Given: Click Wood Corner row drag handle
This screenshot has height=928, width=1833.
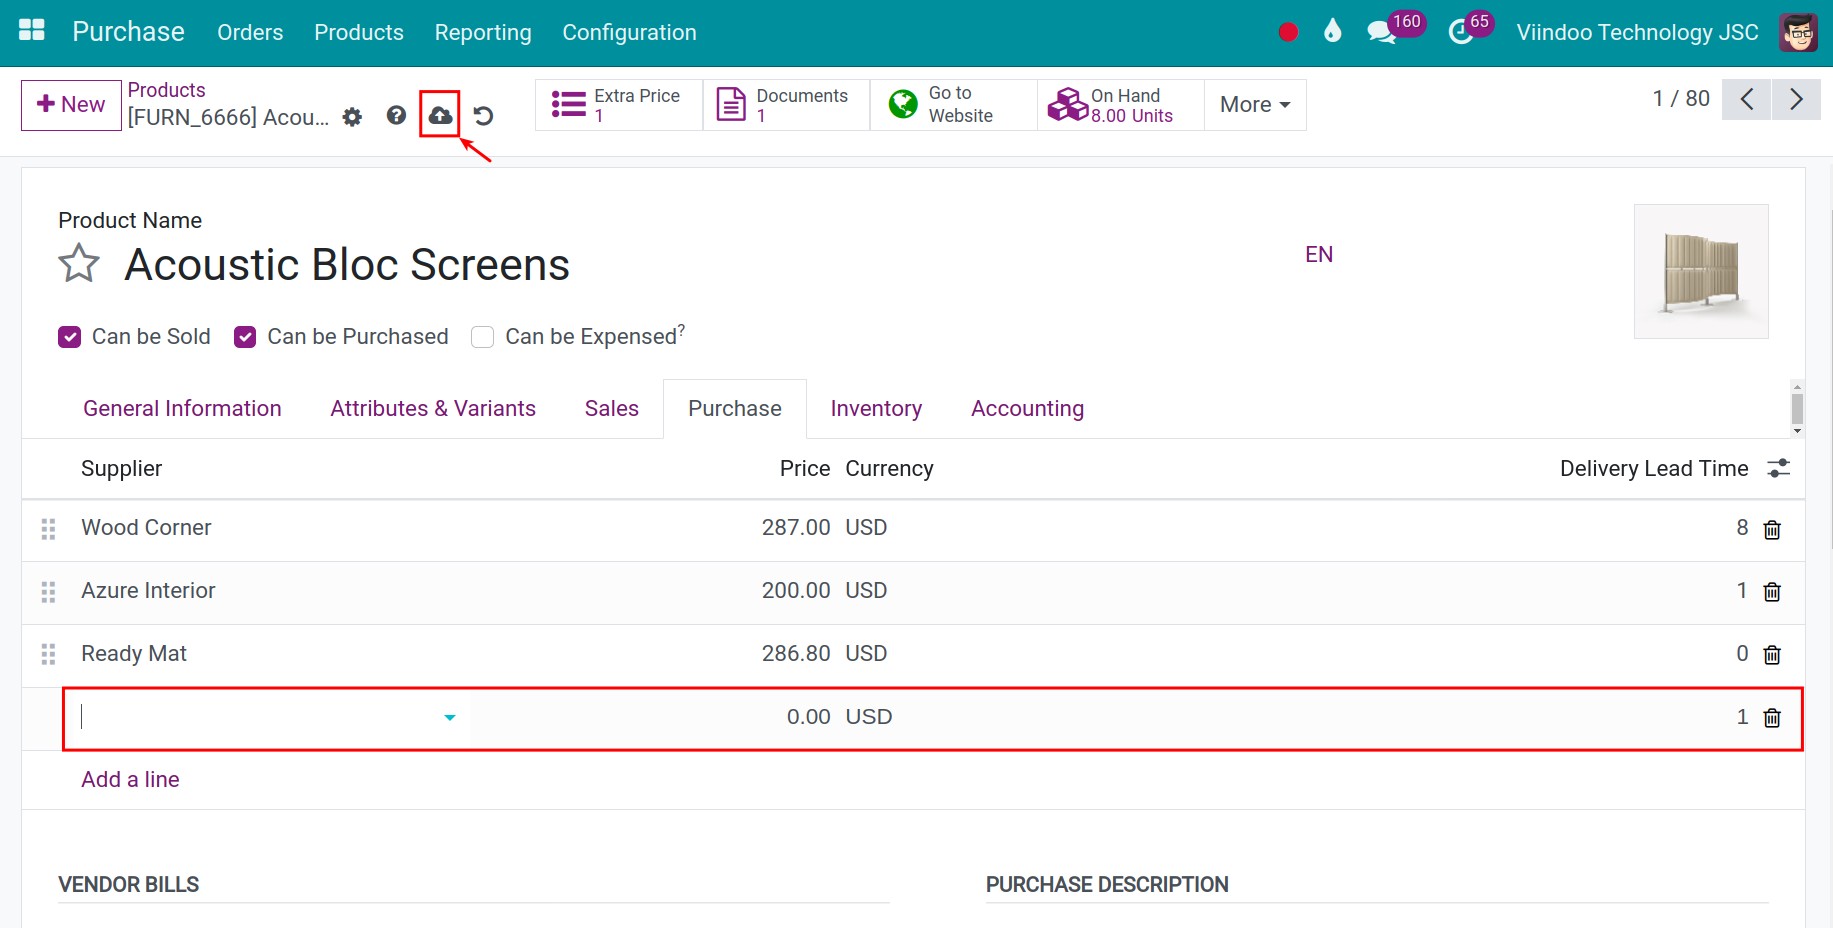Looking at the screenshot, I should pos(48,529).
